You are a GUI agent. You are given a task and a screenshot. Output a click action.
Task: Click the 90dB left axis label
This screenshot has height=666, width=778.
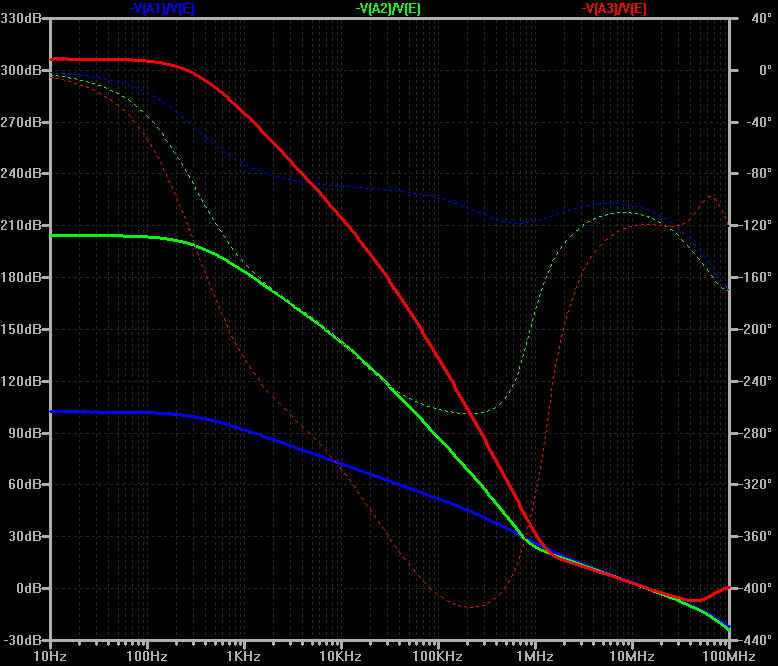[25, 433]
